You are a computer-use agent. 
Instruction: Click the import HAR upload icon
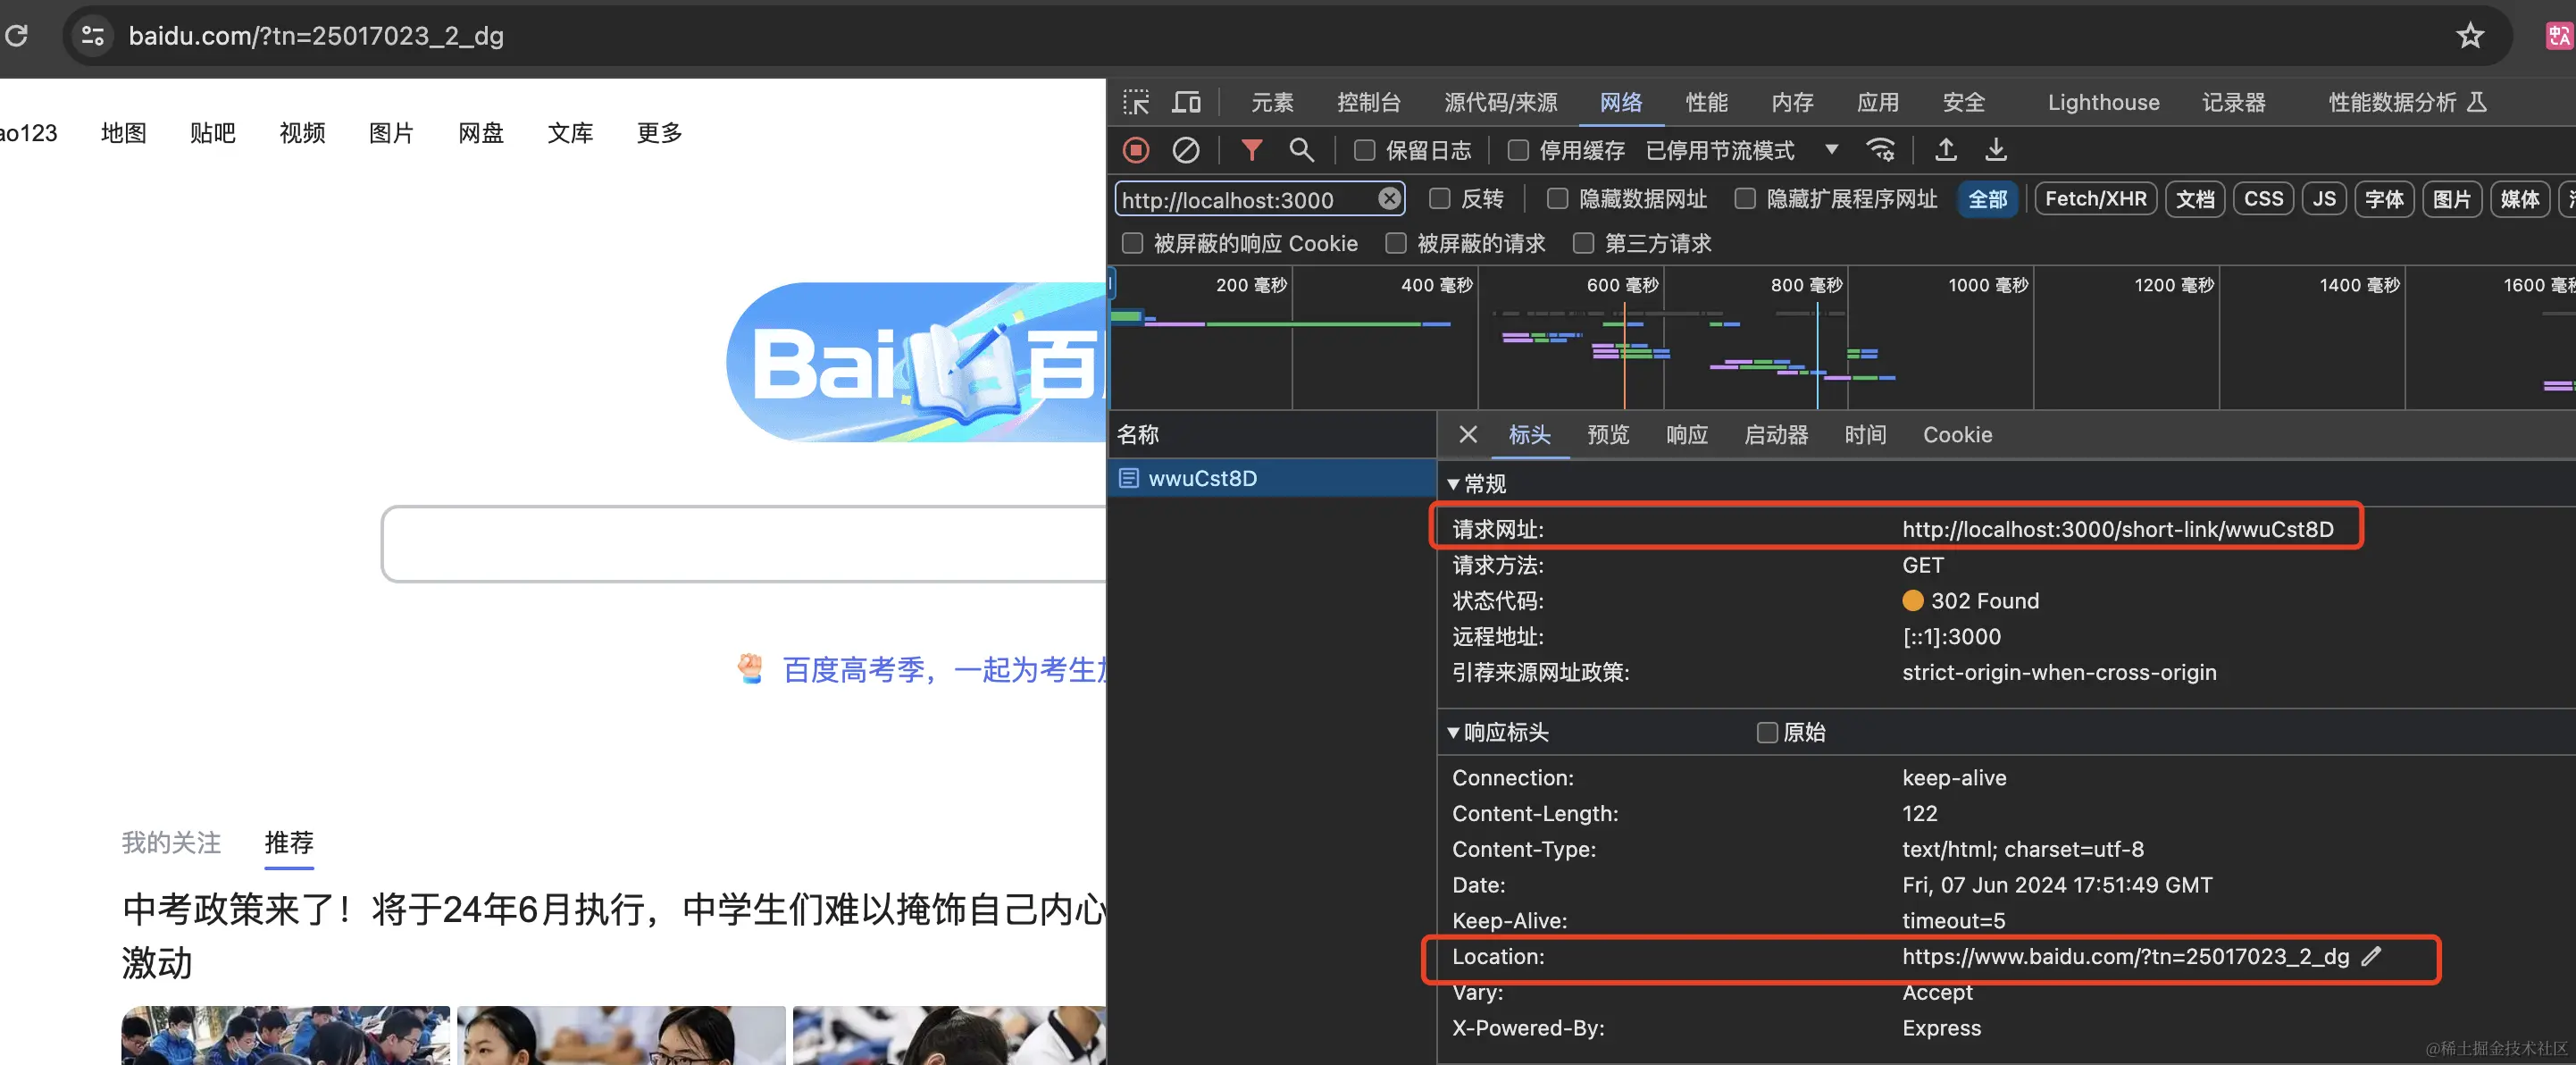pos(1945,150)
